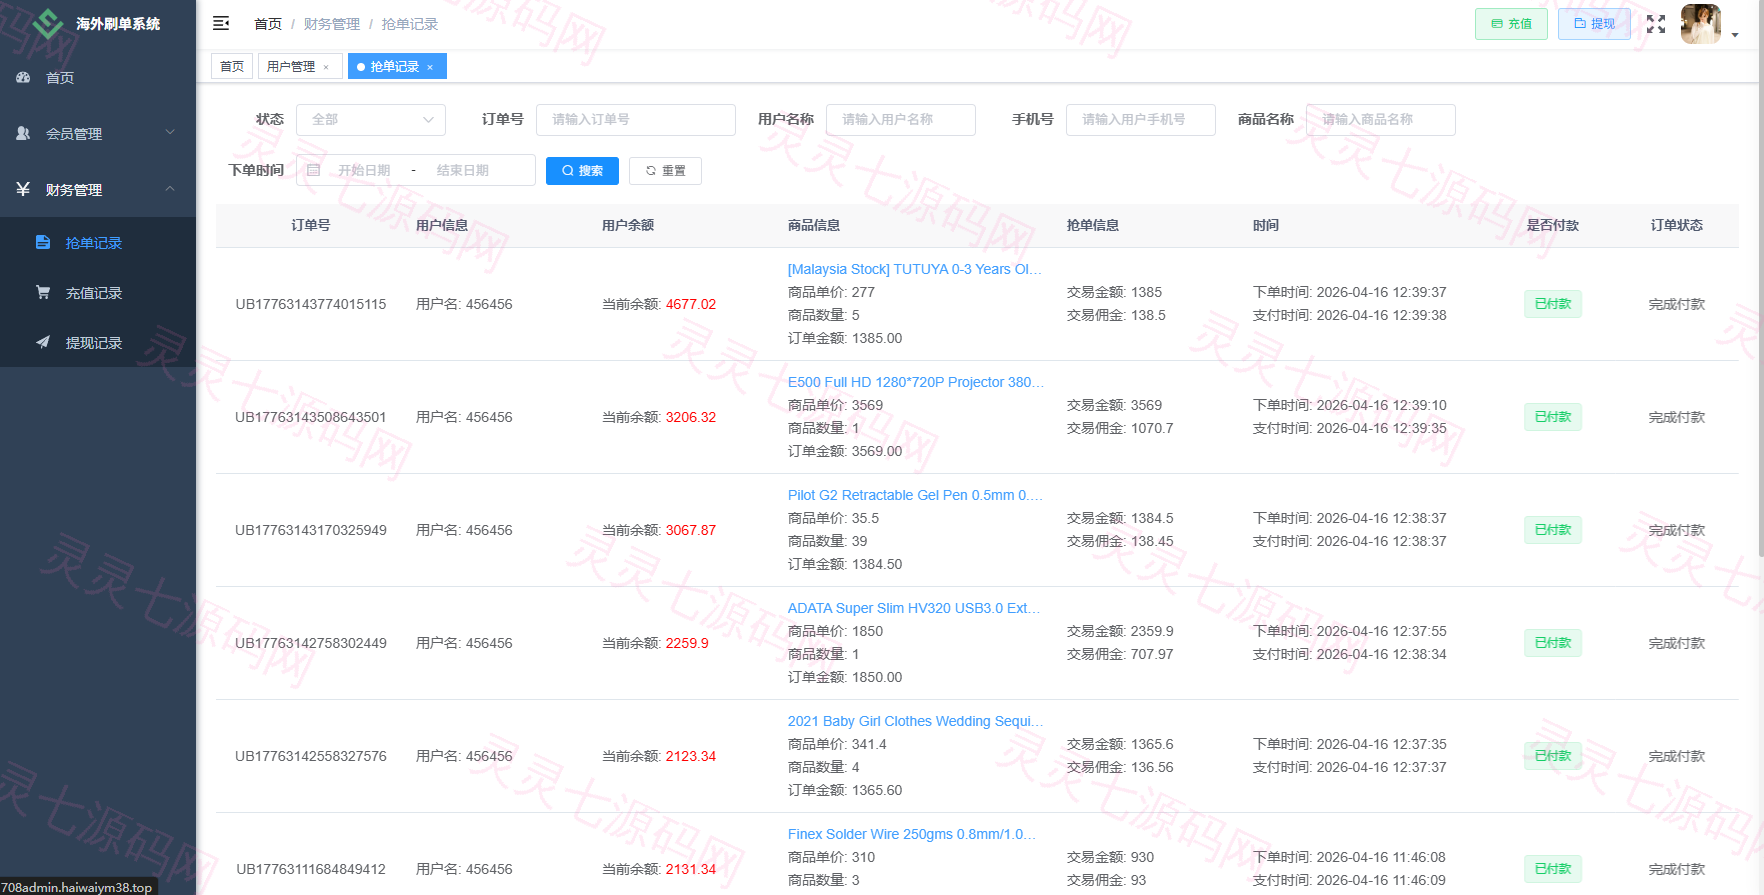Click the balance value 3067.87
The width and height of the screenshot is (1764, 895).
click(691, 530)
